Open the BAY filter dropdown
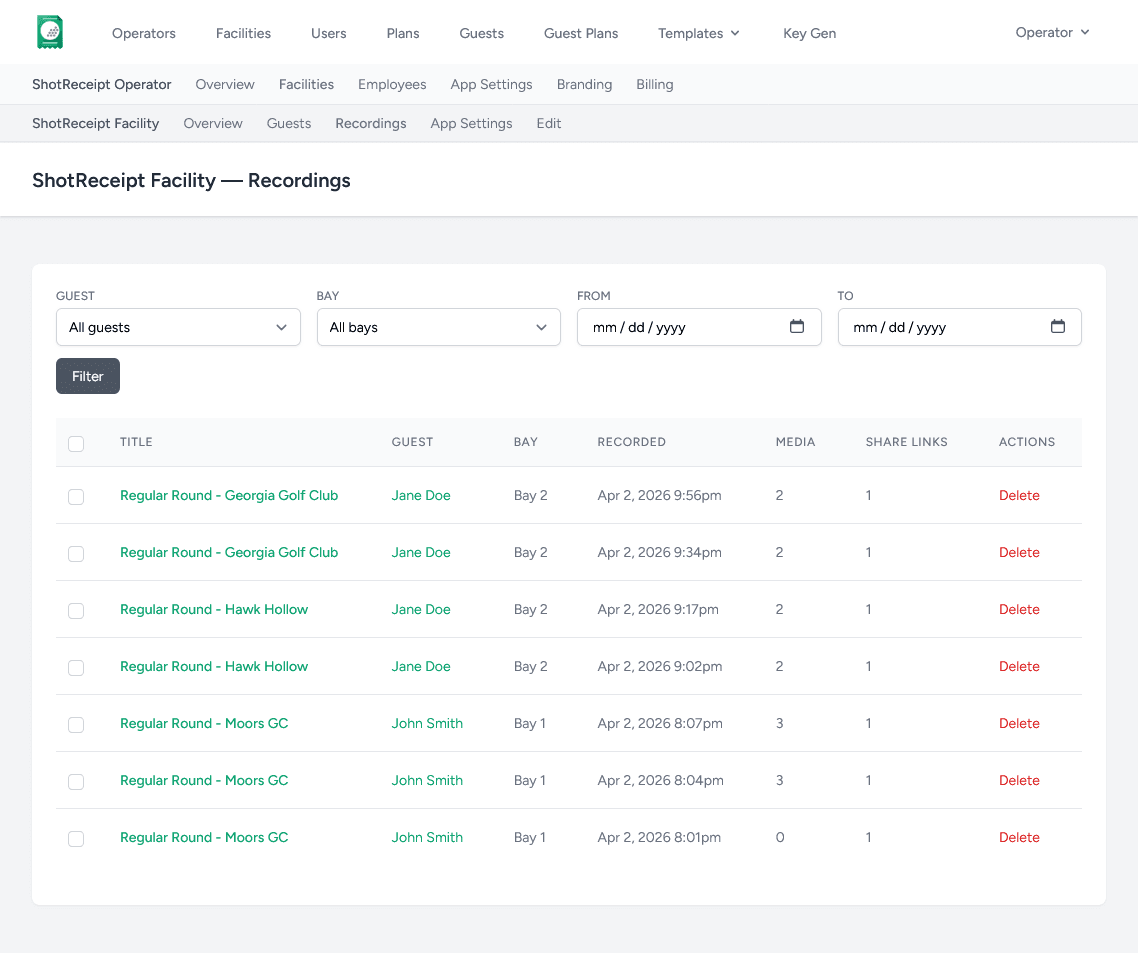Image resolution: width=1138 pixels, height=953 pixels. [x=438, y=327]
